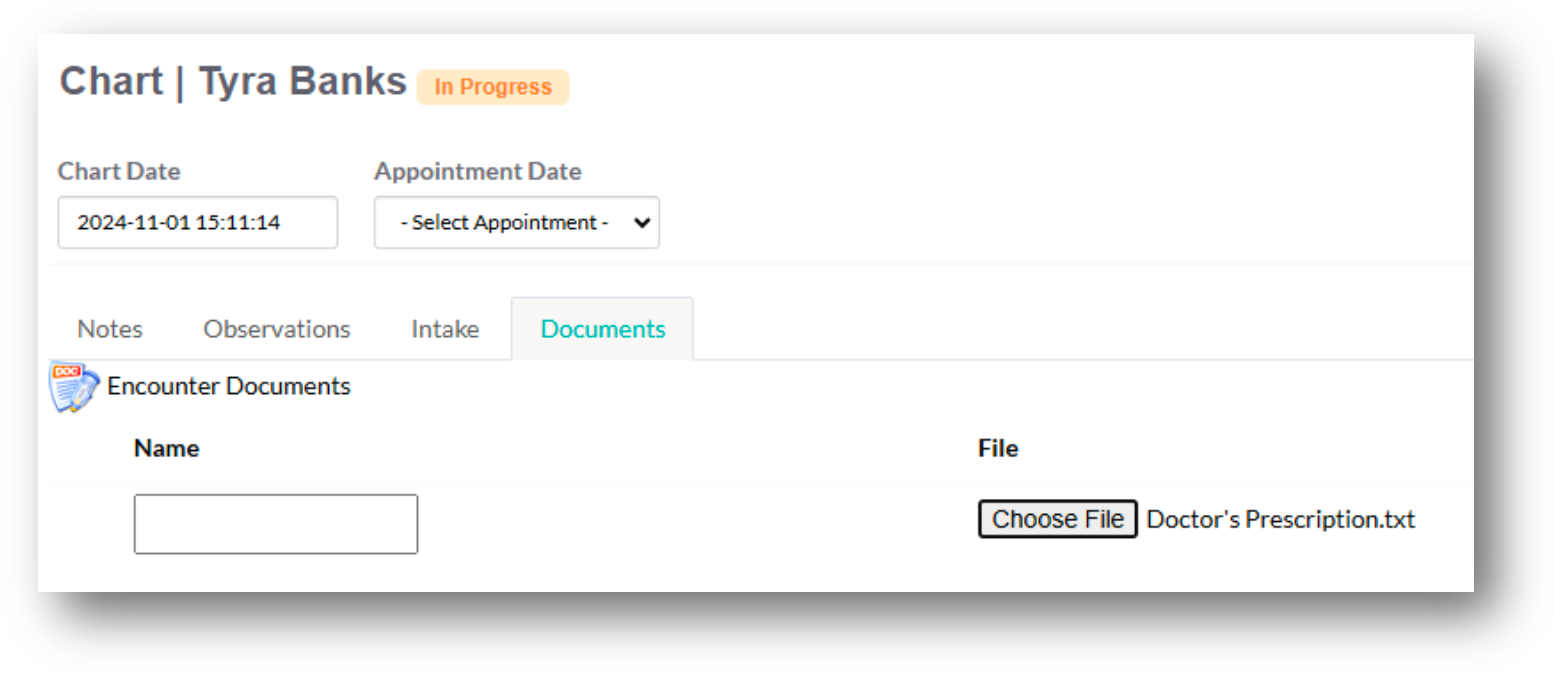Screen dimensions: 1554x688
Task: Click the Chart Date label
Action: (x=119, y=171)
